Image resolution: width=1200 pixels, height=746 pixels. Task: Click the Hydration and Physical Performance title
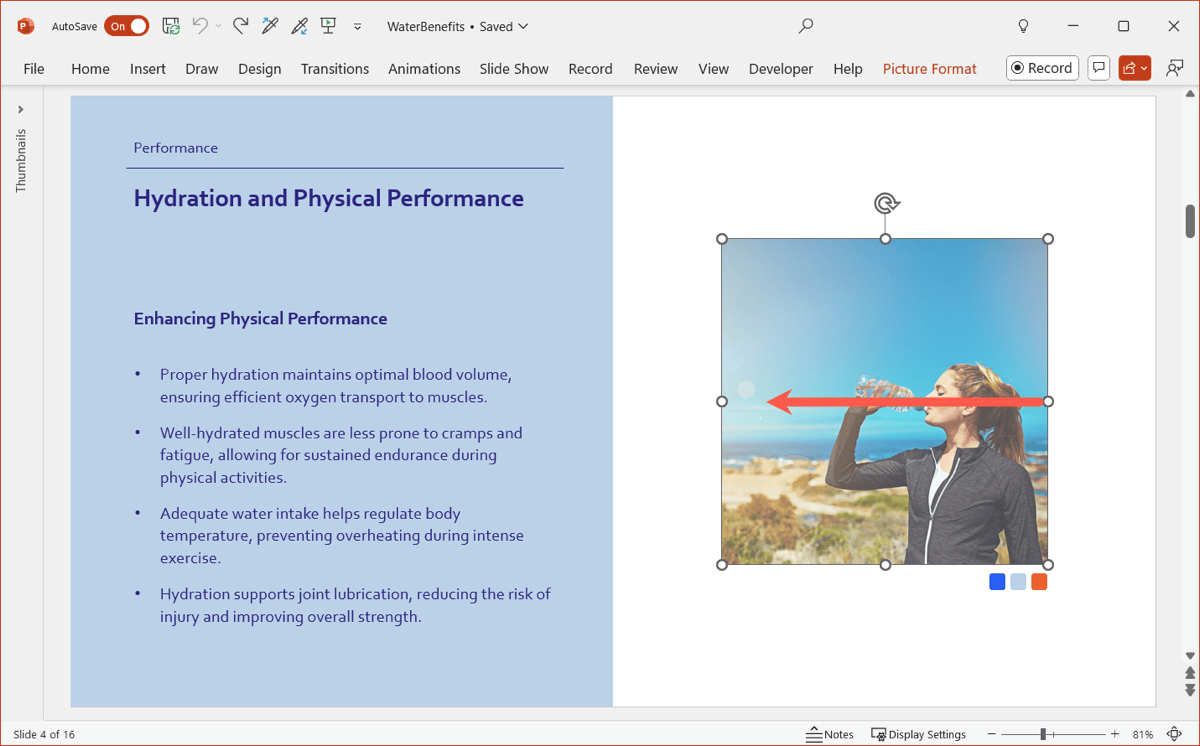tap(329, 198)
